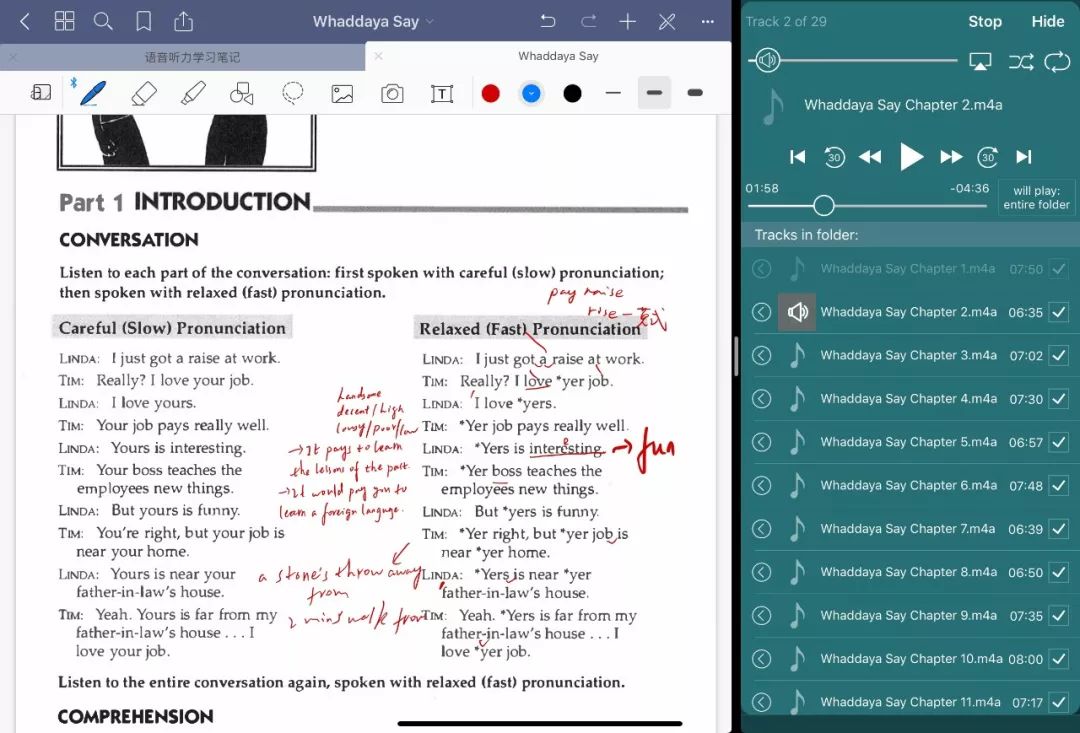Expand the Whaddaya Say title dropdown
This screenshot has height=733, width=1080.
click(373, 21)
